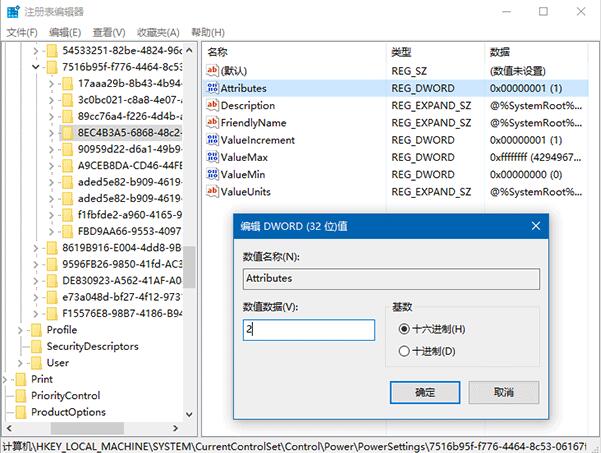Click folder icon of Profile key
The height and width of the screenshot is (453, 601).
(36, 330)
